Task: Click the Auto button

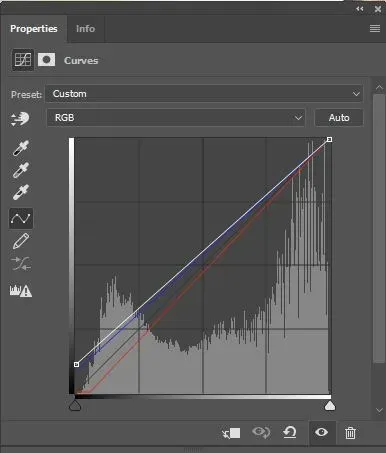Action: [x=339, y=117]
